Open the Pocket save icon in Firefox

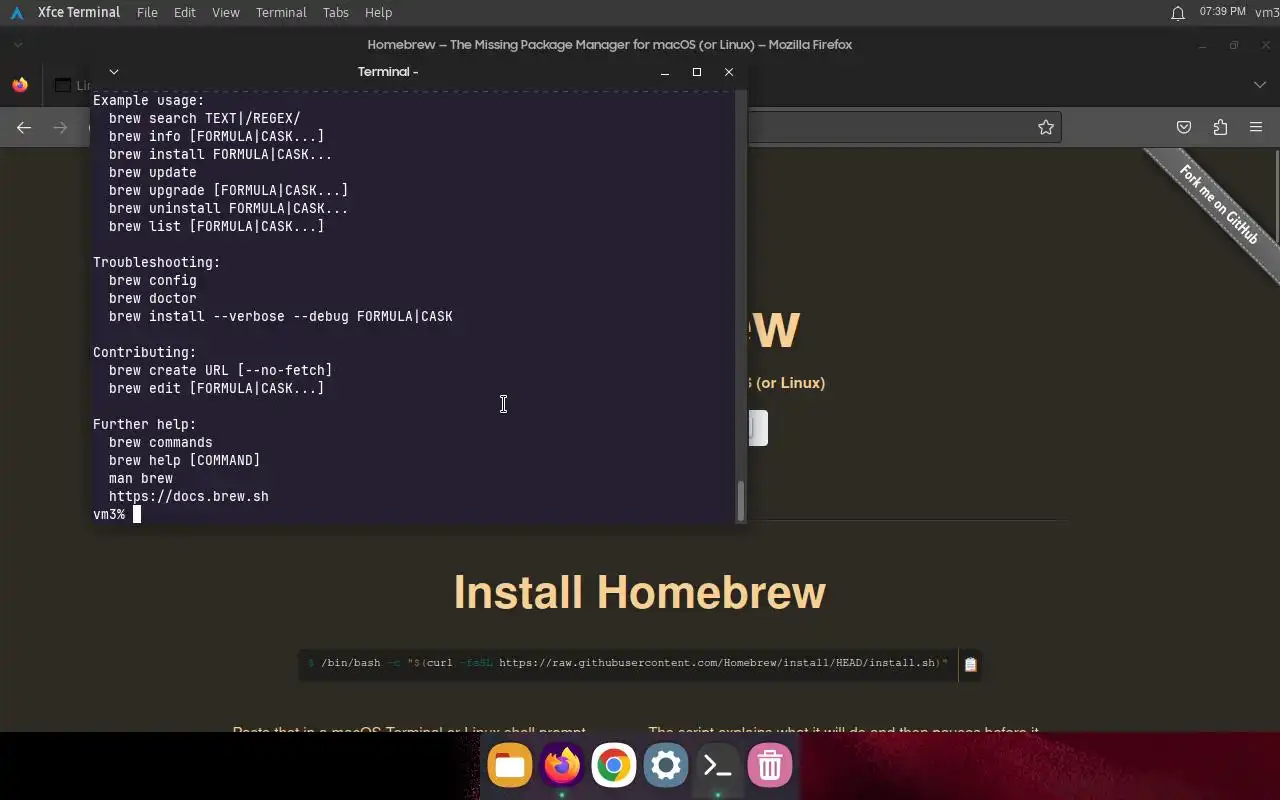pos(1184,127)
